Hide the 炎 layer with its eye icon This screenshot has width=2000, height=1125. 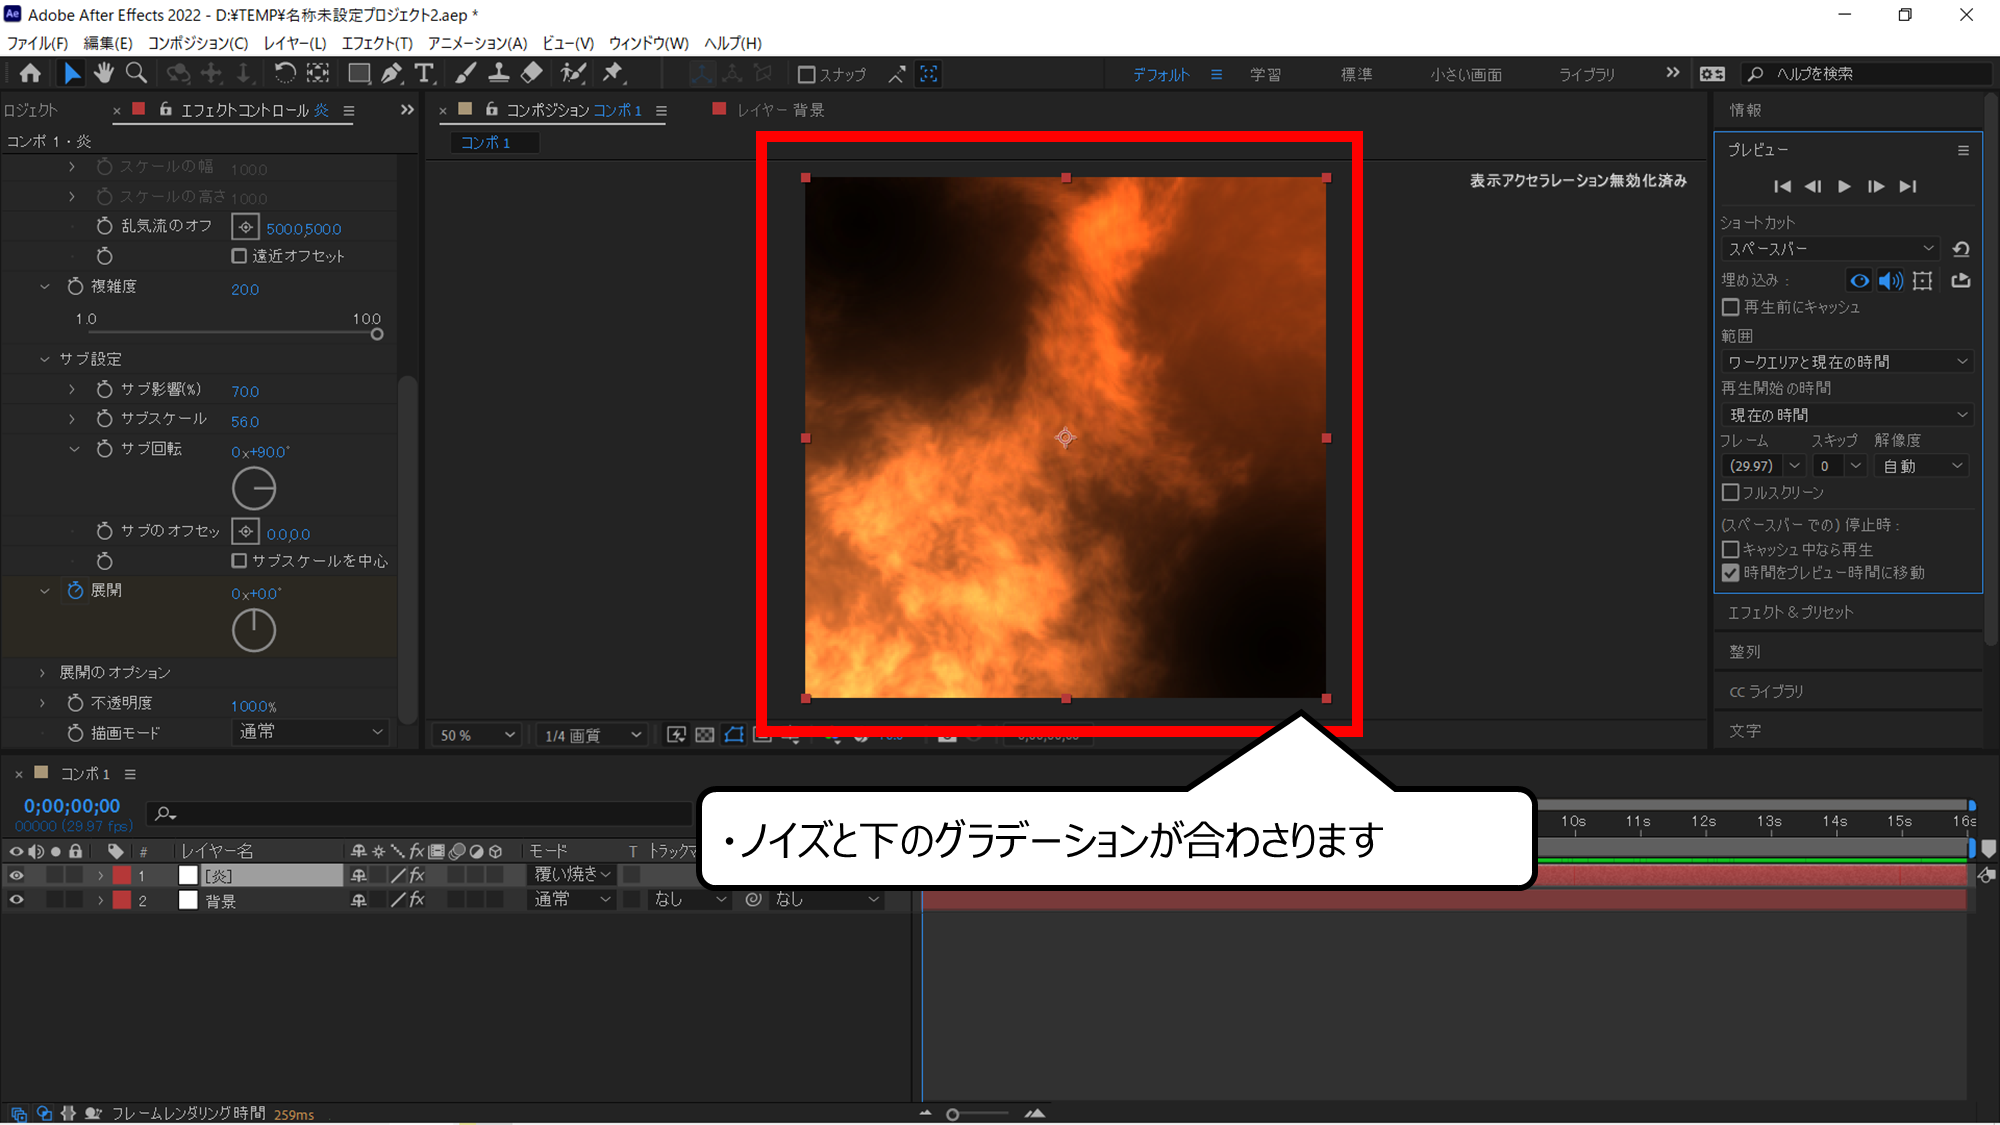tap(16, 875)
